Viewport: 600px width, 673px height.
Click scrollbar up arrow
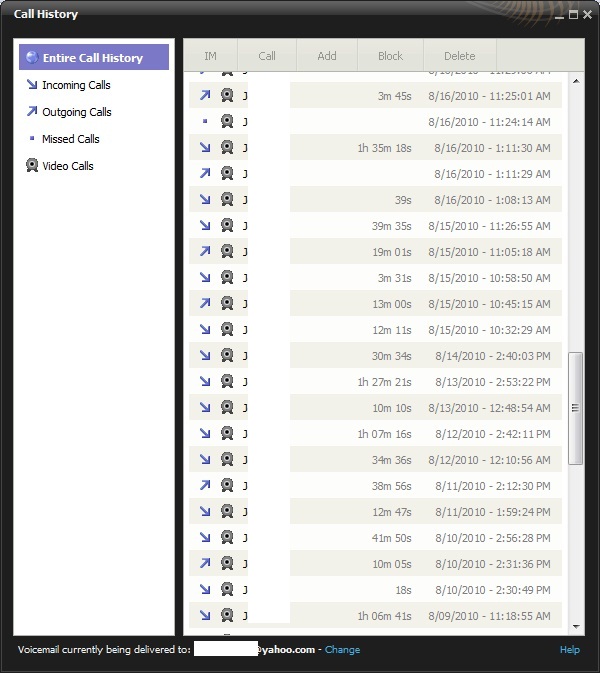[576, 81]
